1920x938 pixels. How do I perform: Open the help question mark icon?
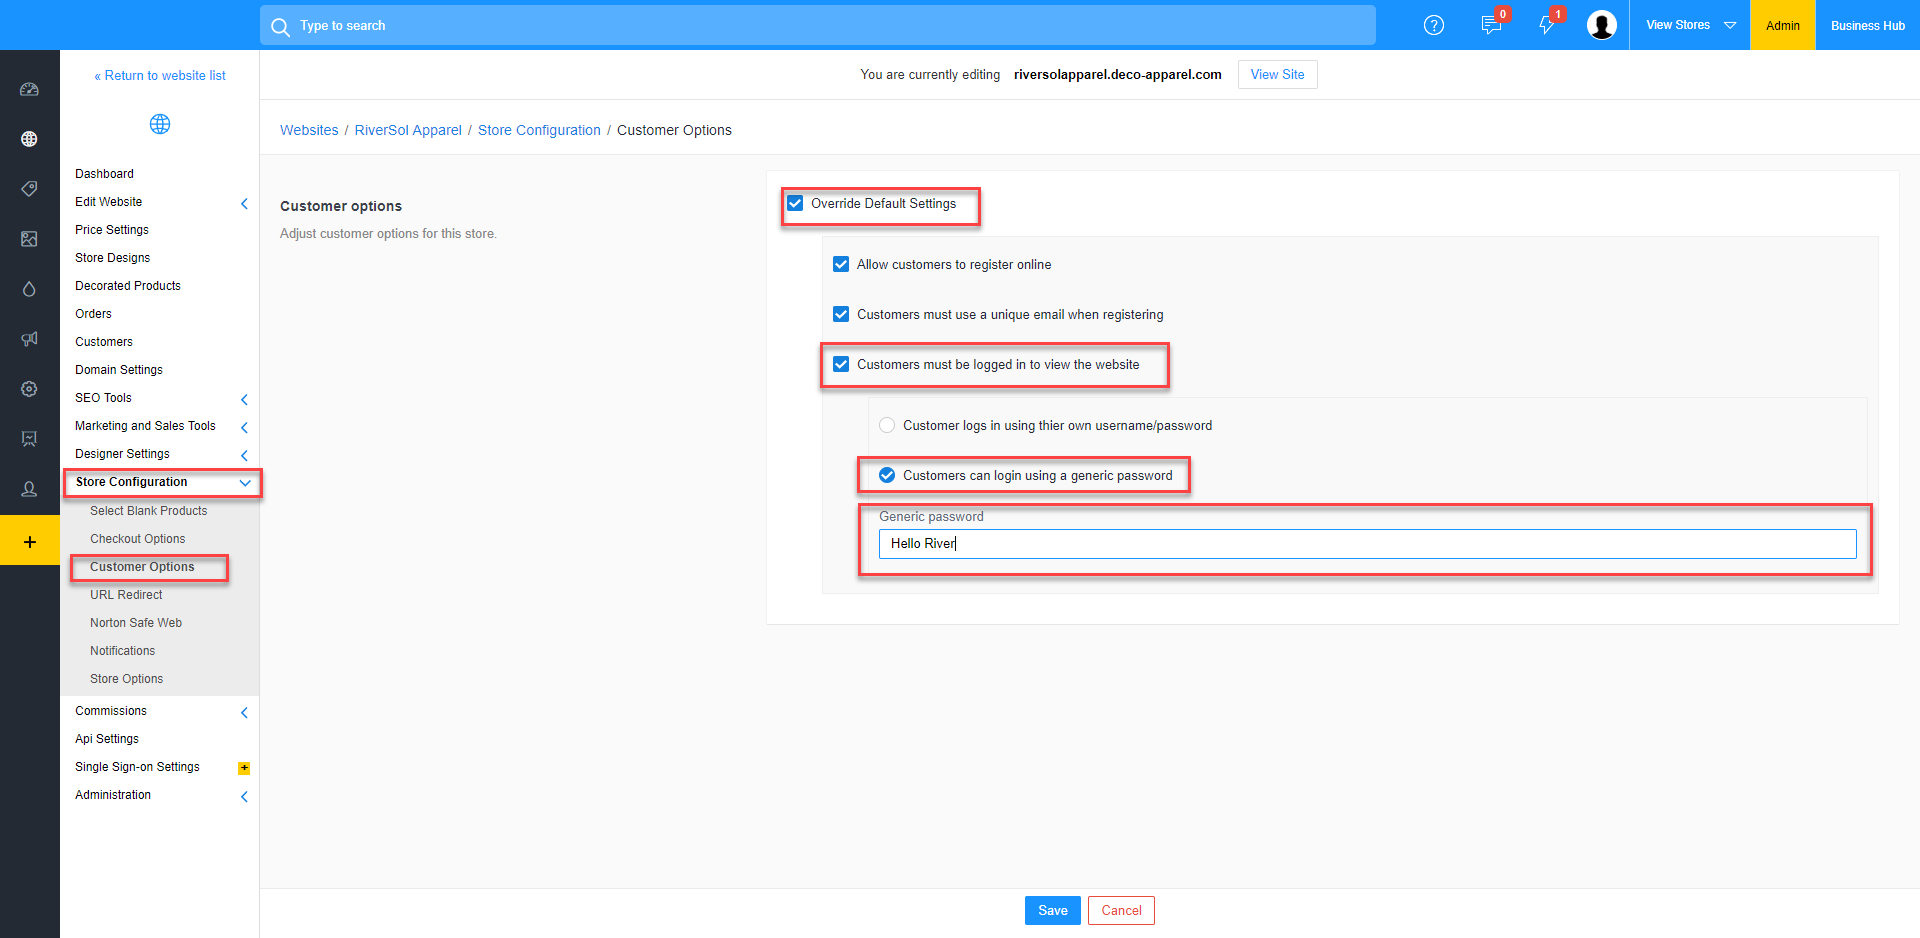[1434, 25]
